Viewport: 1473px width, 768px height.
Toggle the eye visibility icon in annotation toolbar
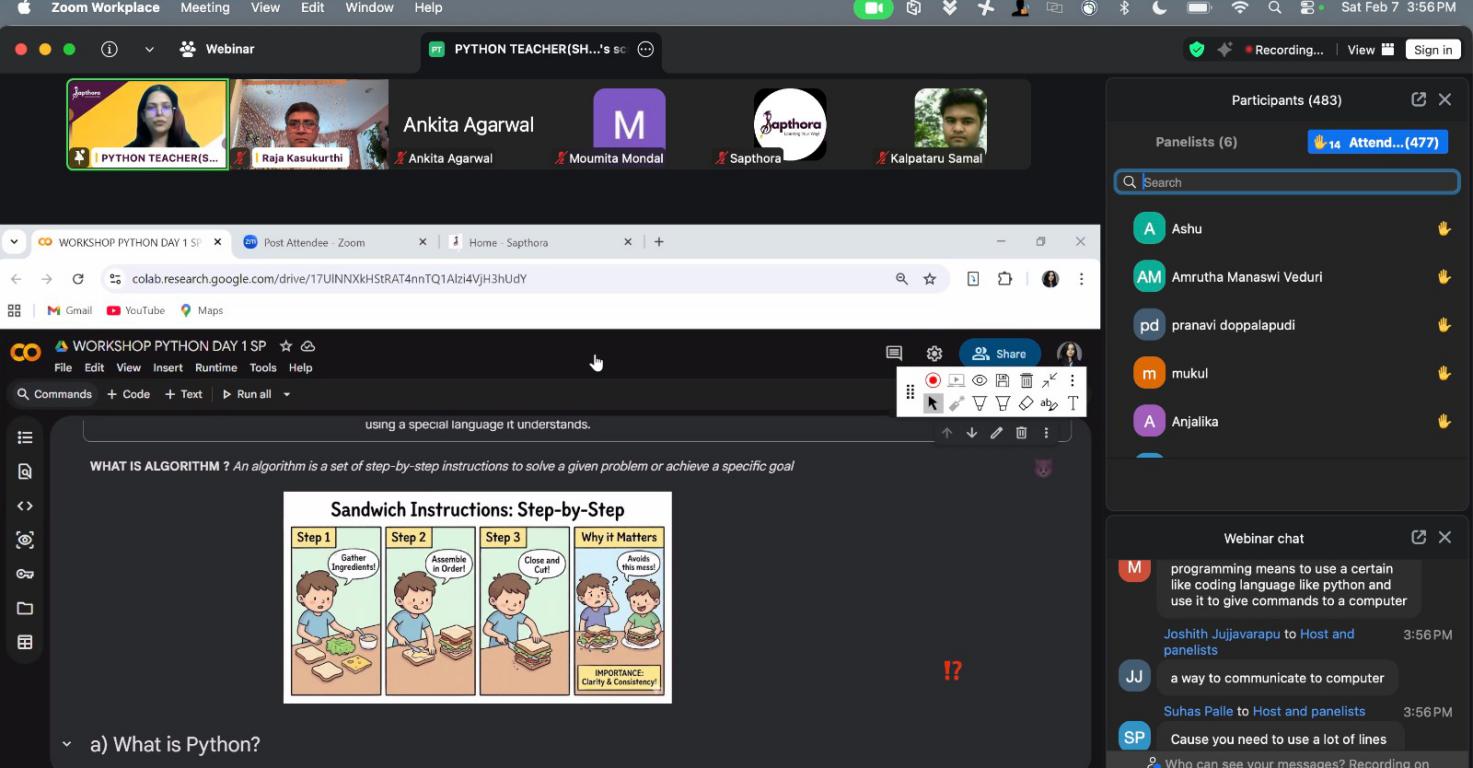[x=979, y=380]
